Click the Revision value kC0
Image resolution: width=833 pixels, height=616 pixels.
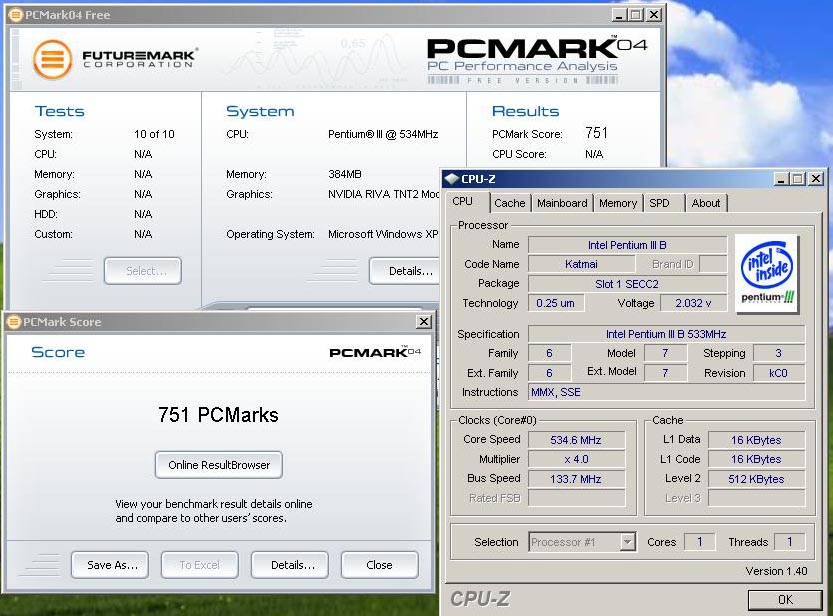pos(778,373)
